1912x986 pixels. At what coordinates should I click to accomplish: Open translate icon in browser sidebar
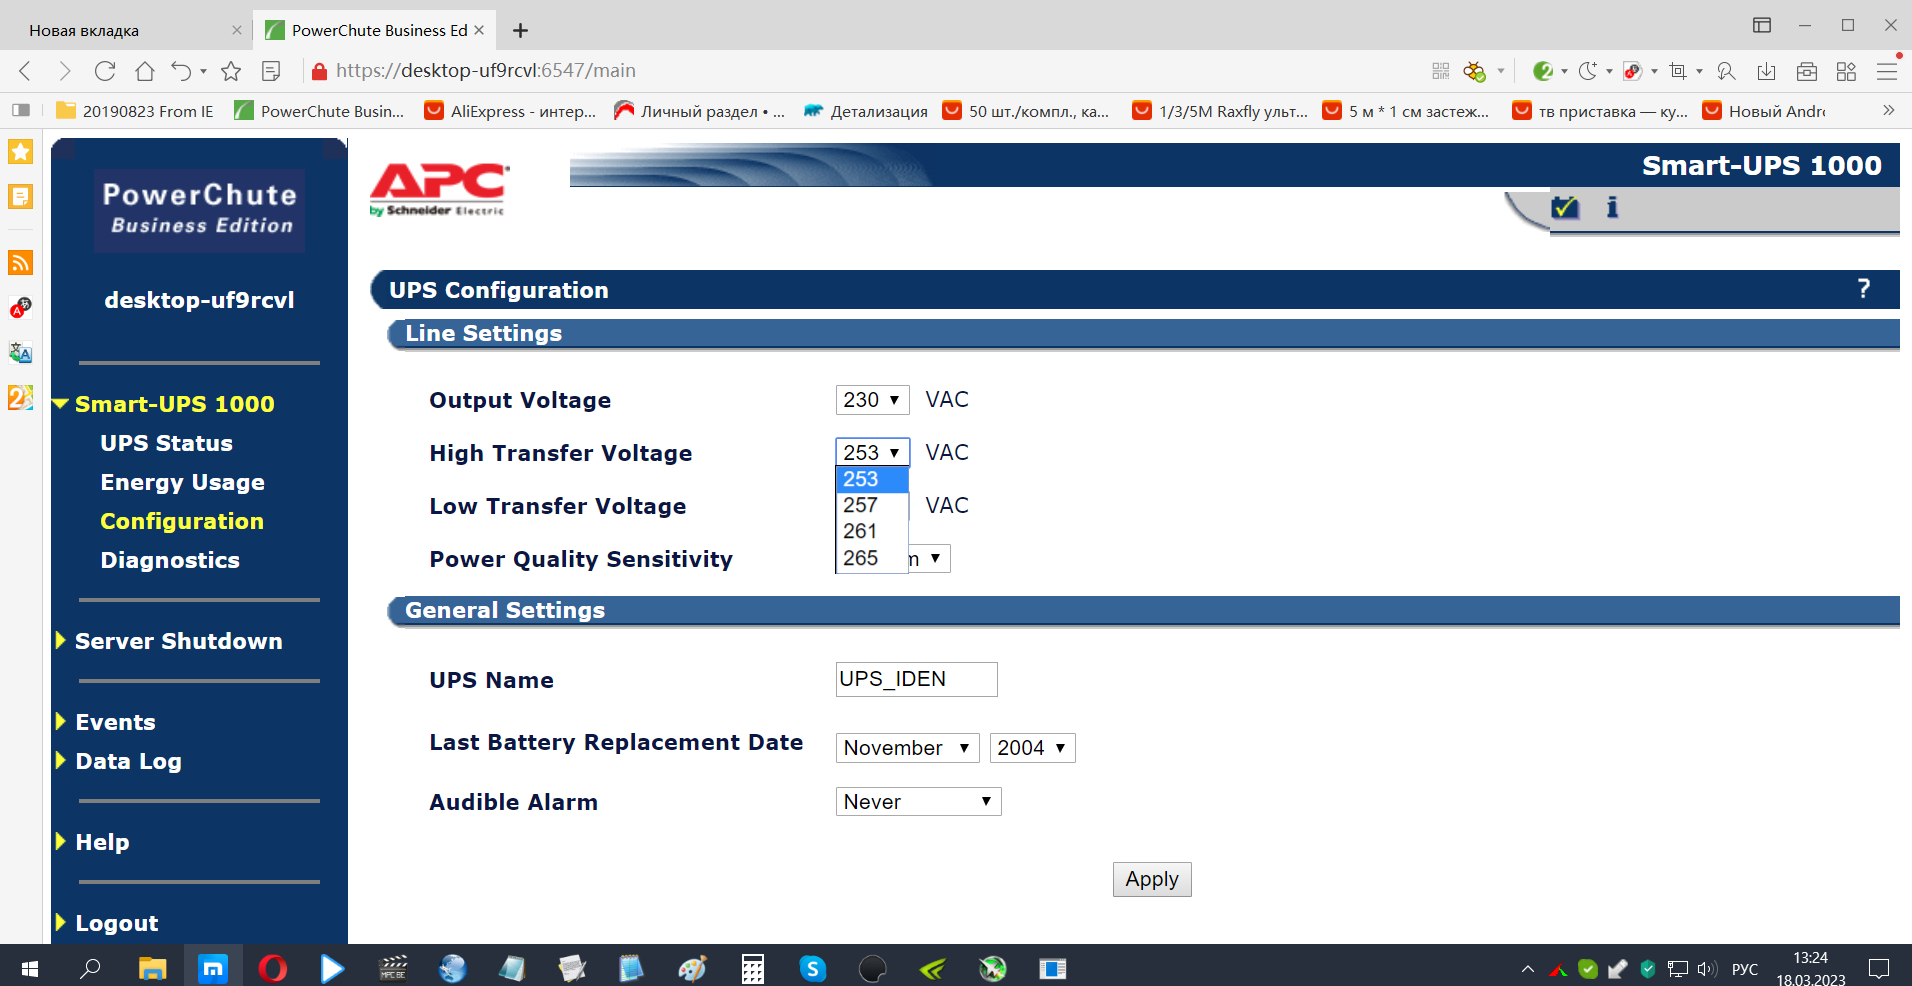point(21,352)
